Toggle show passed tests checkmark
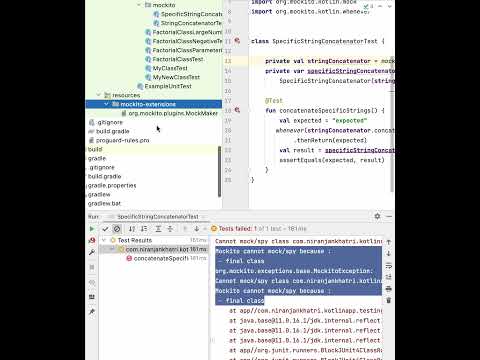This screenshot has height=360, width=480. pyautogui.click(x=105, y=229)
